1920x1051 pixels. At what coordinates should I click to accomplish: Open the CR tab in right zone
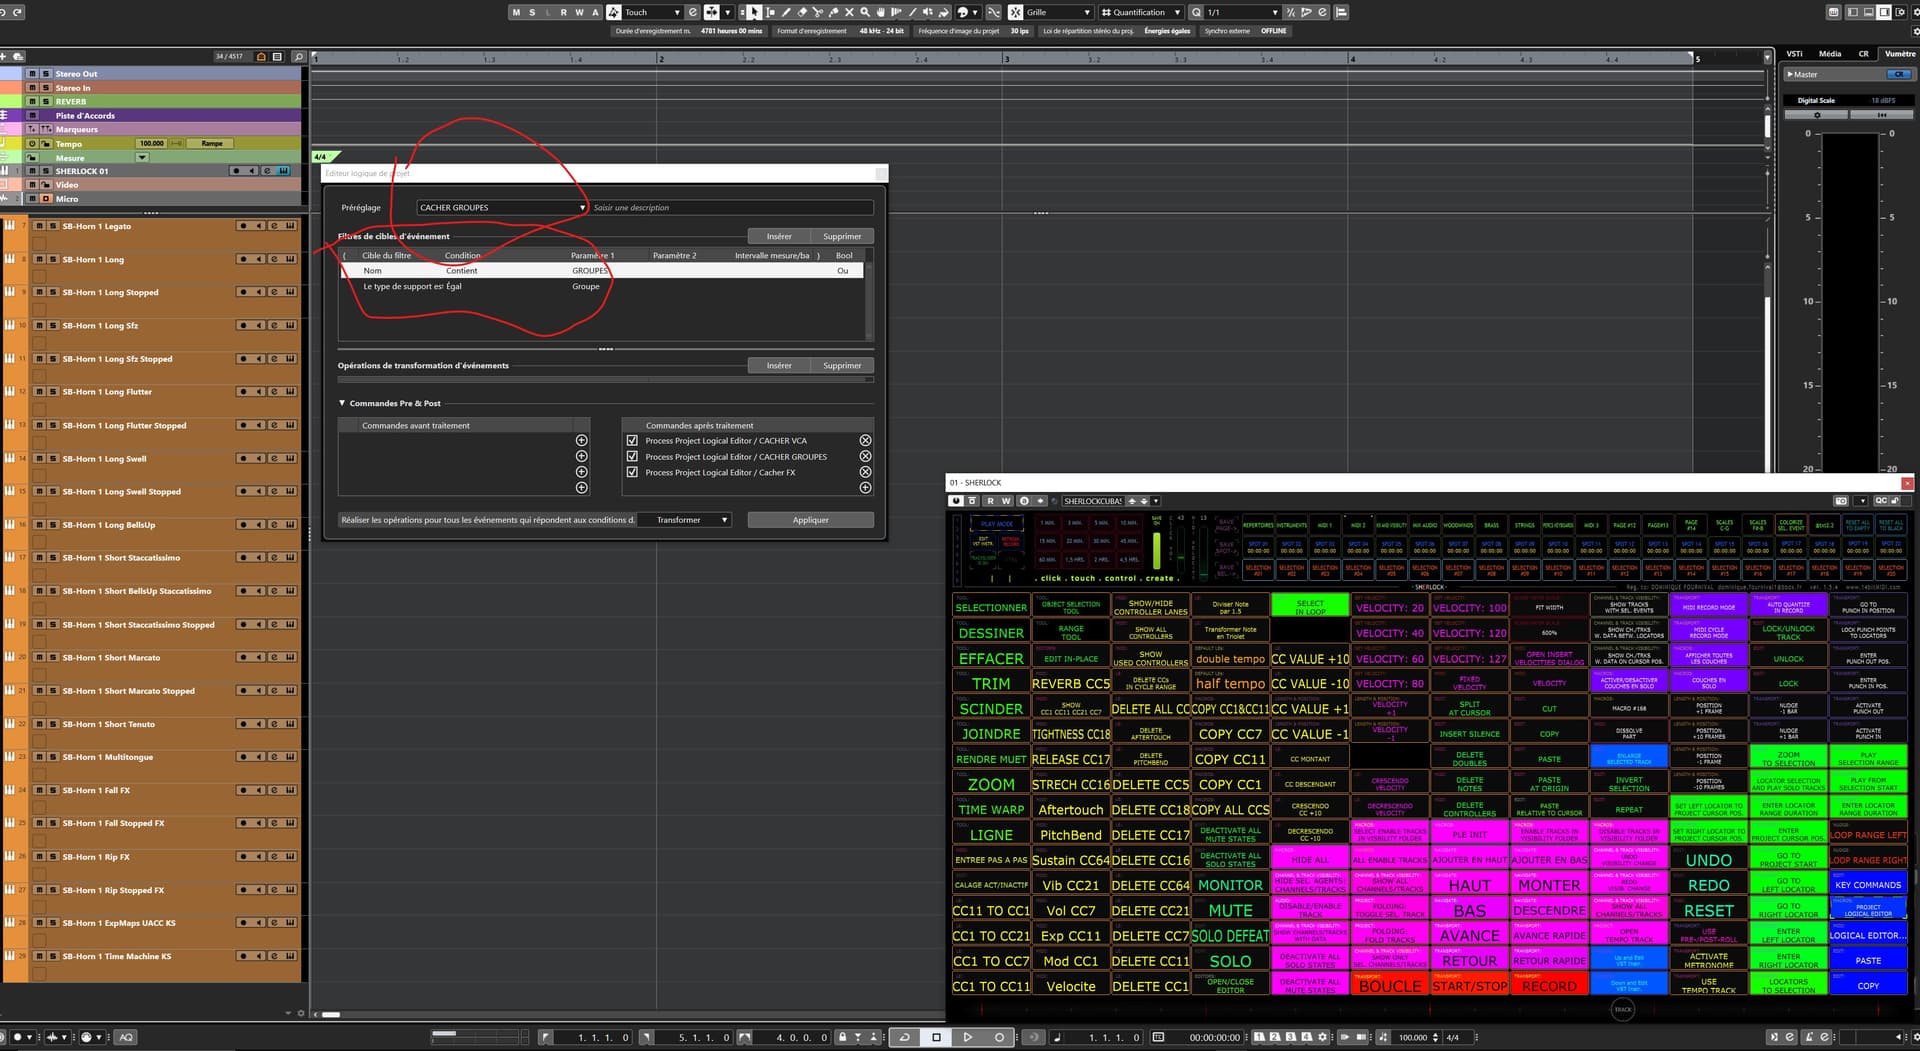tap(1863, 54)
